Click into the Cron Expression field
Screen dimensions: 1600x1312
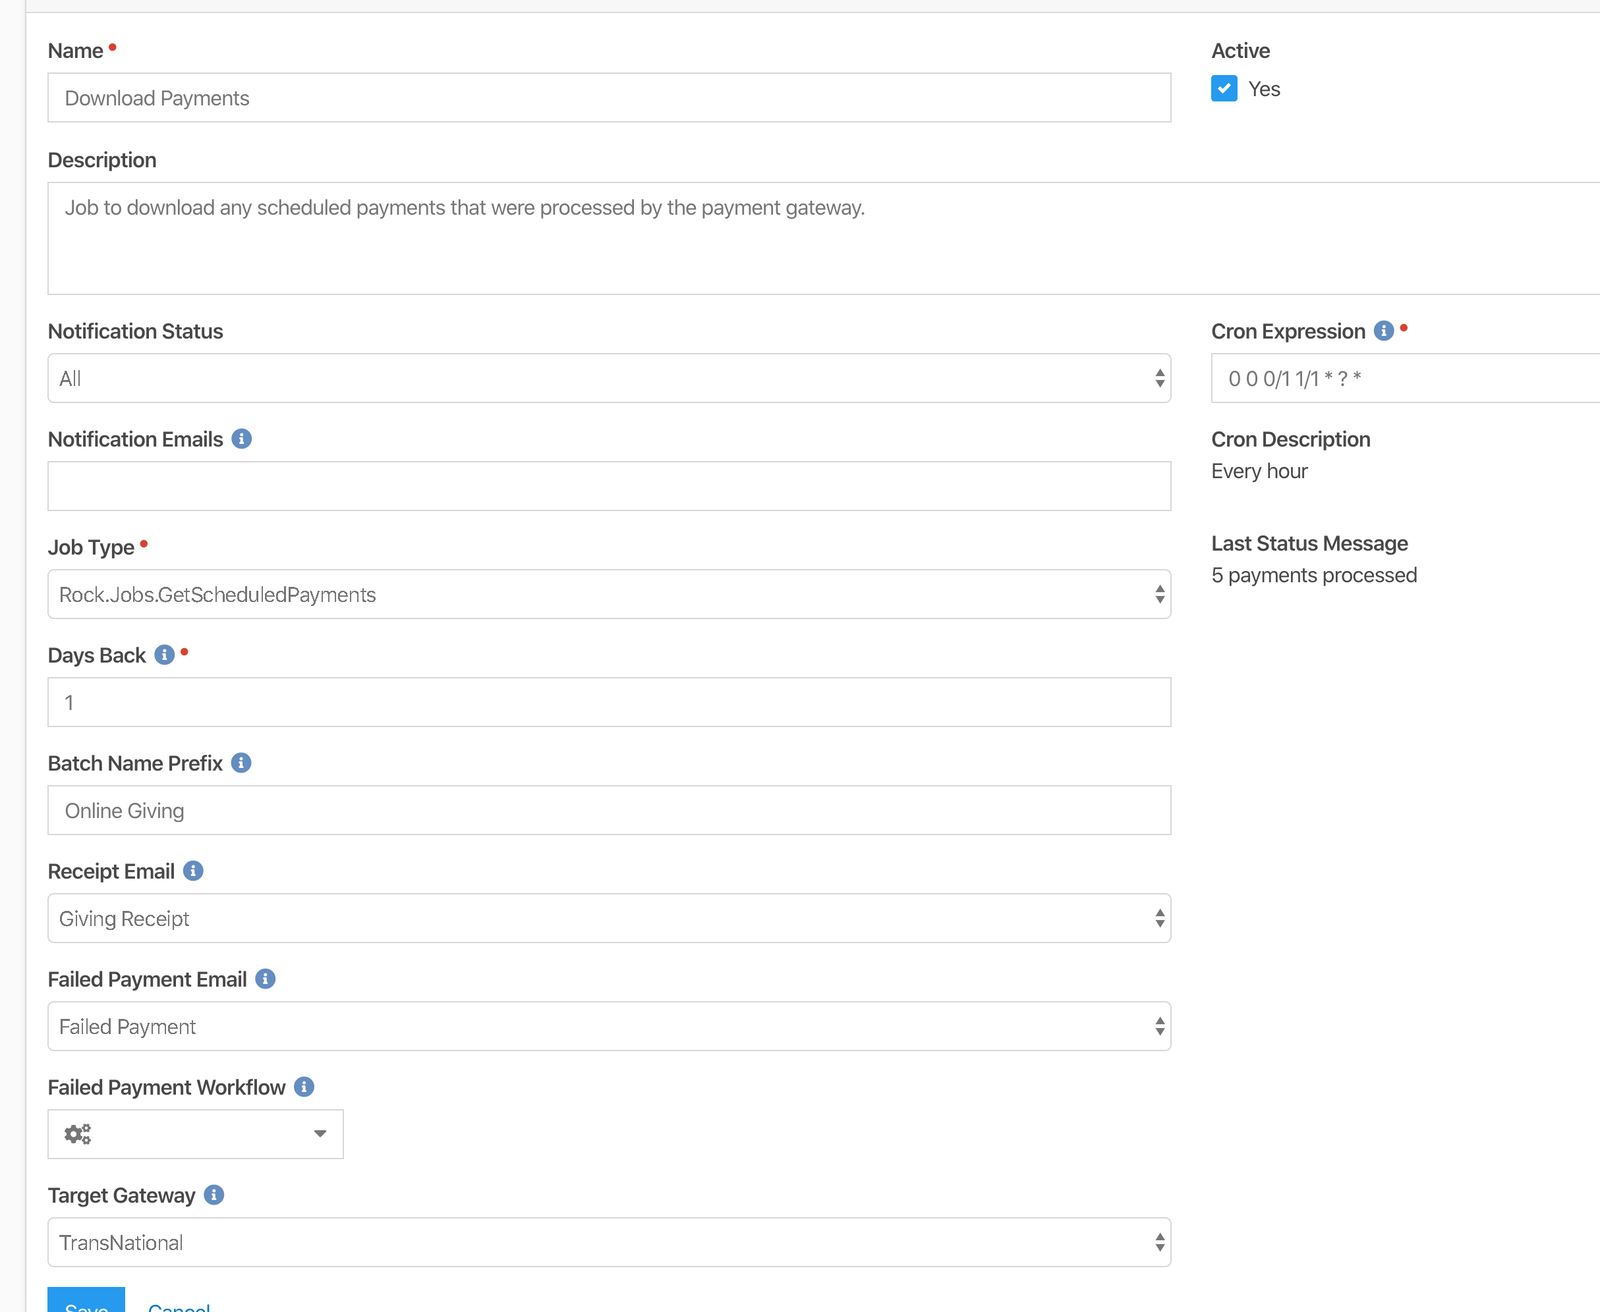[1405, 378]
